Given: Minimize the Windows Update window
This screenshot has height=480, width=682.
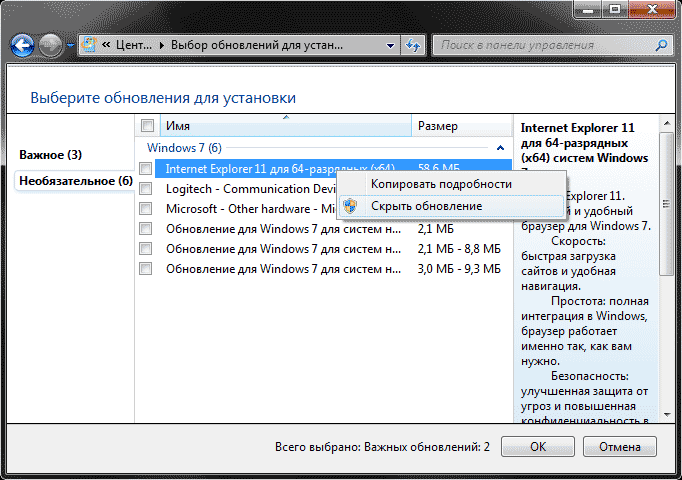Looking at the screenshot, I should (x=588, y=9).
